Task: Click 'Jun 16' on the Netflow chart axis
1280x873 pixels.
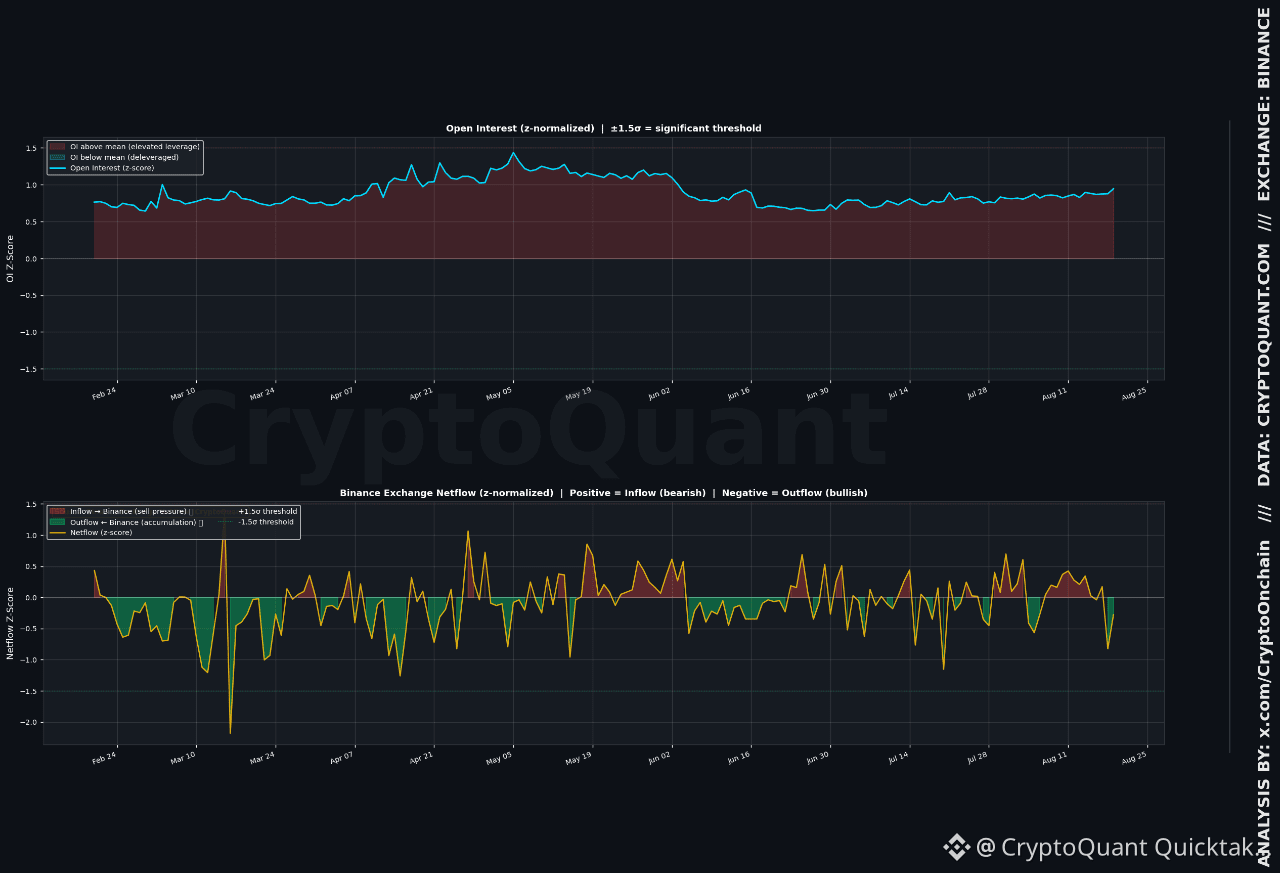Action: coord(738,758)
